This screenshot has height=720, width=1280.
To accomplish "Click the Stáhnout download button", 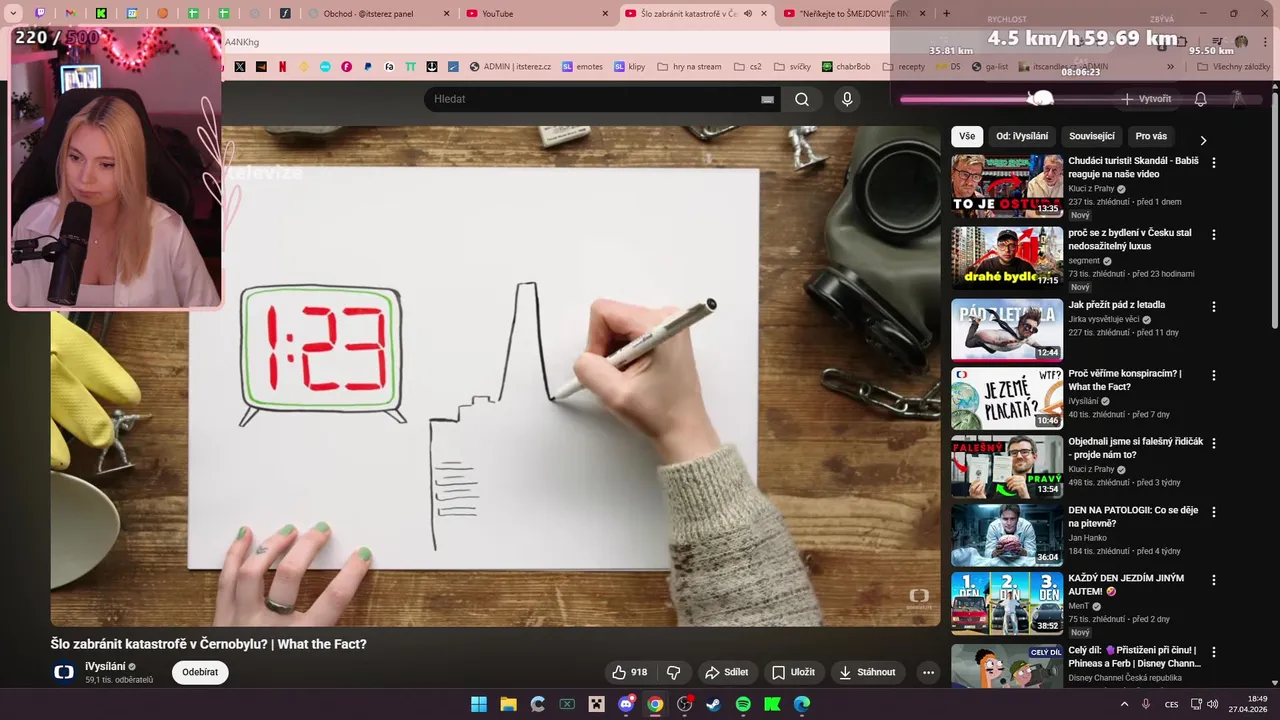I will [867, 672].
